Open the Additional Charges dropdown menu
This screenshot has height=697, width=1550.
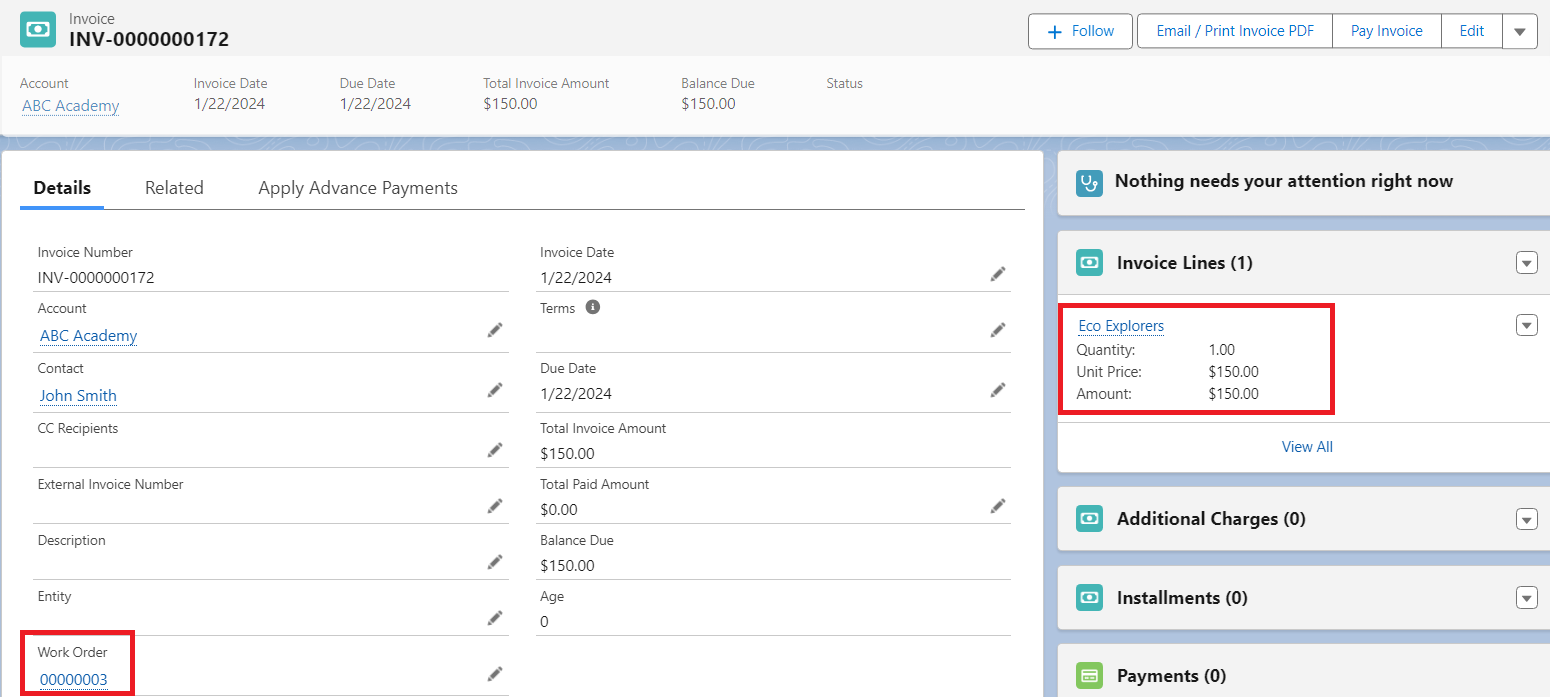point(1526,519)
